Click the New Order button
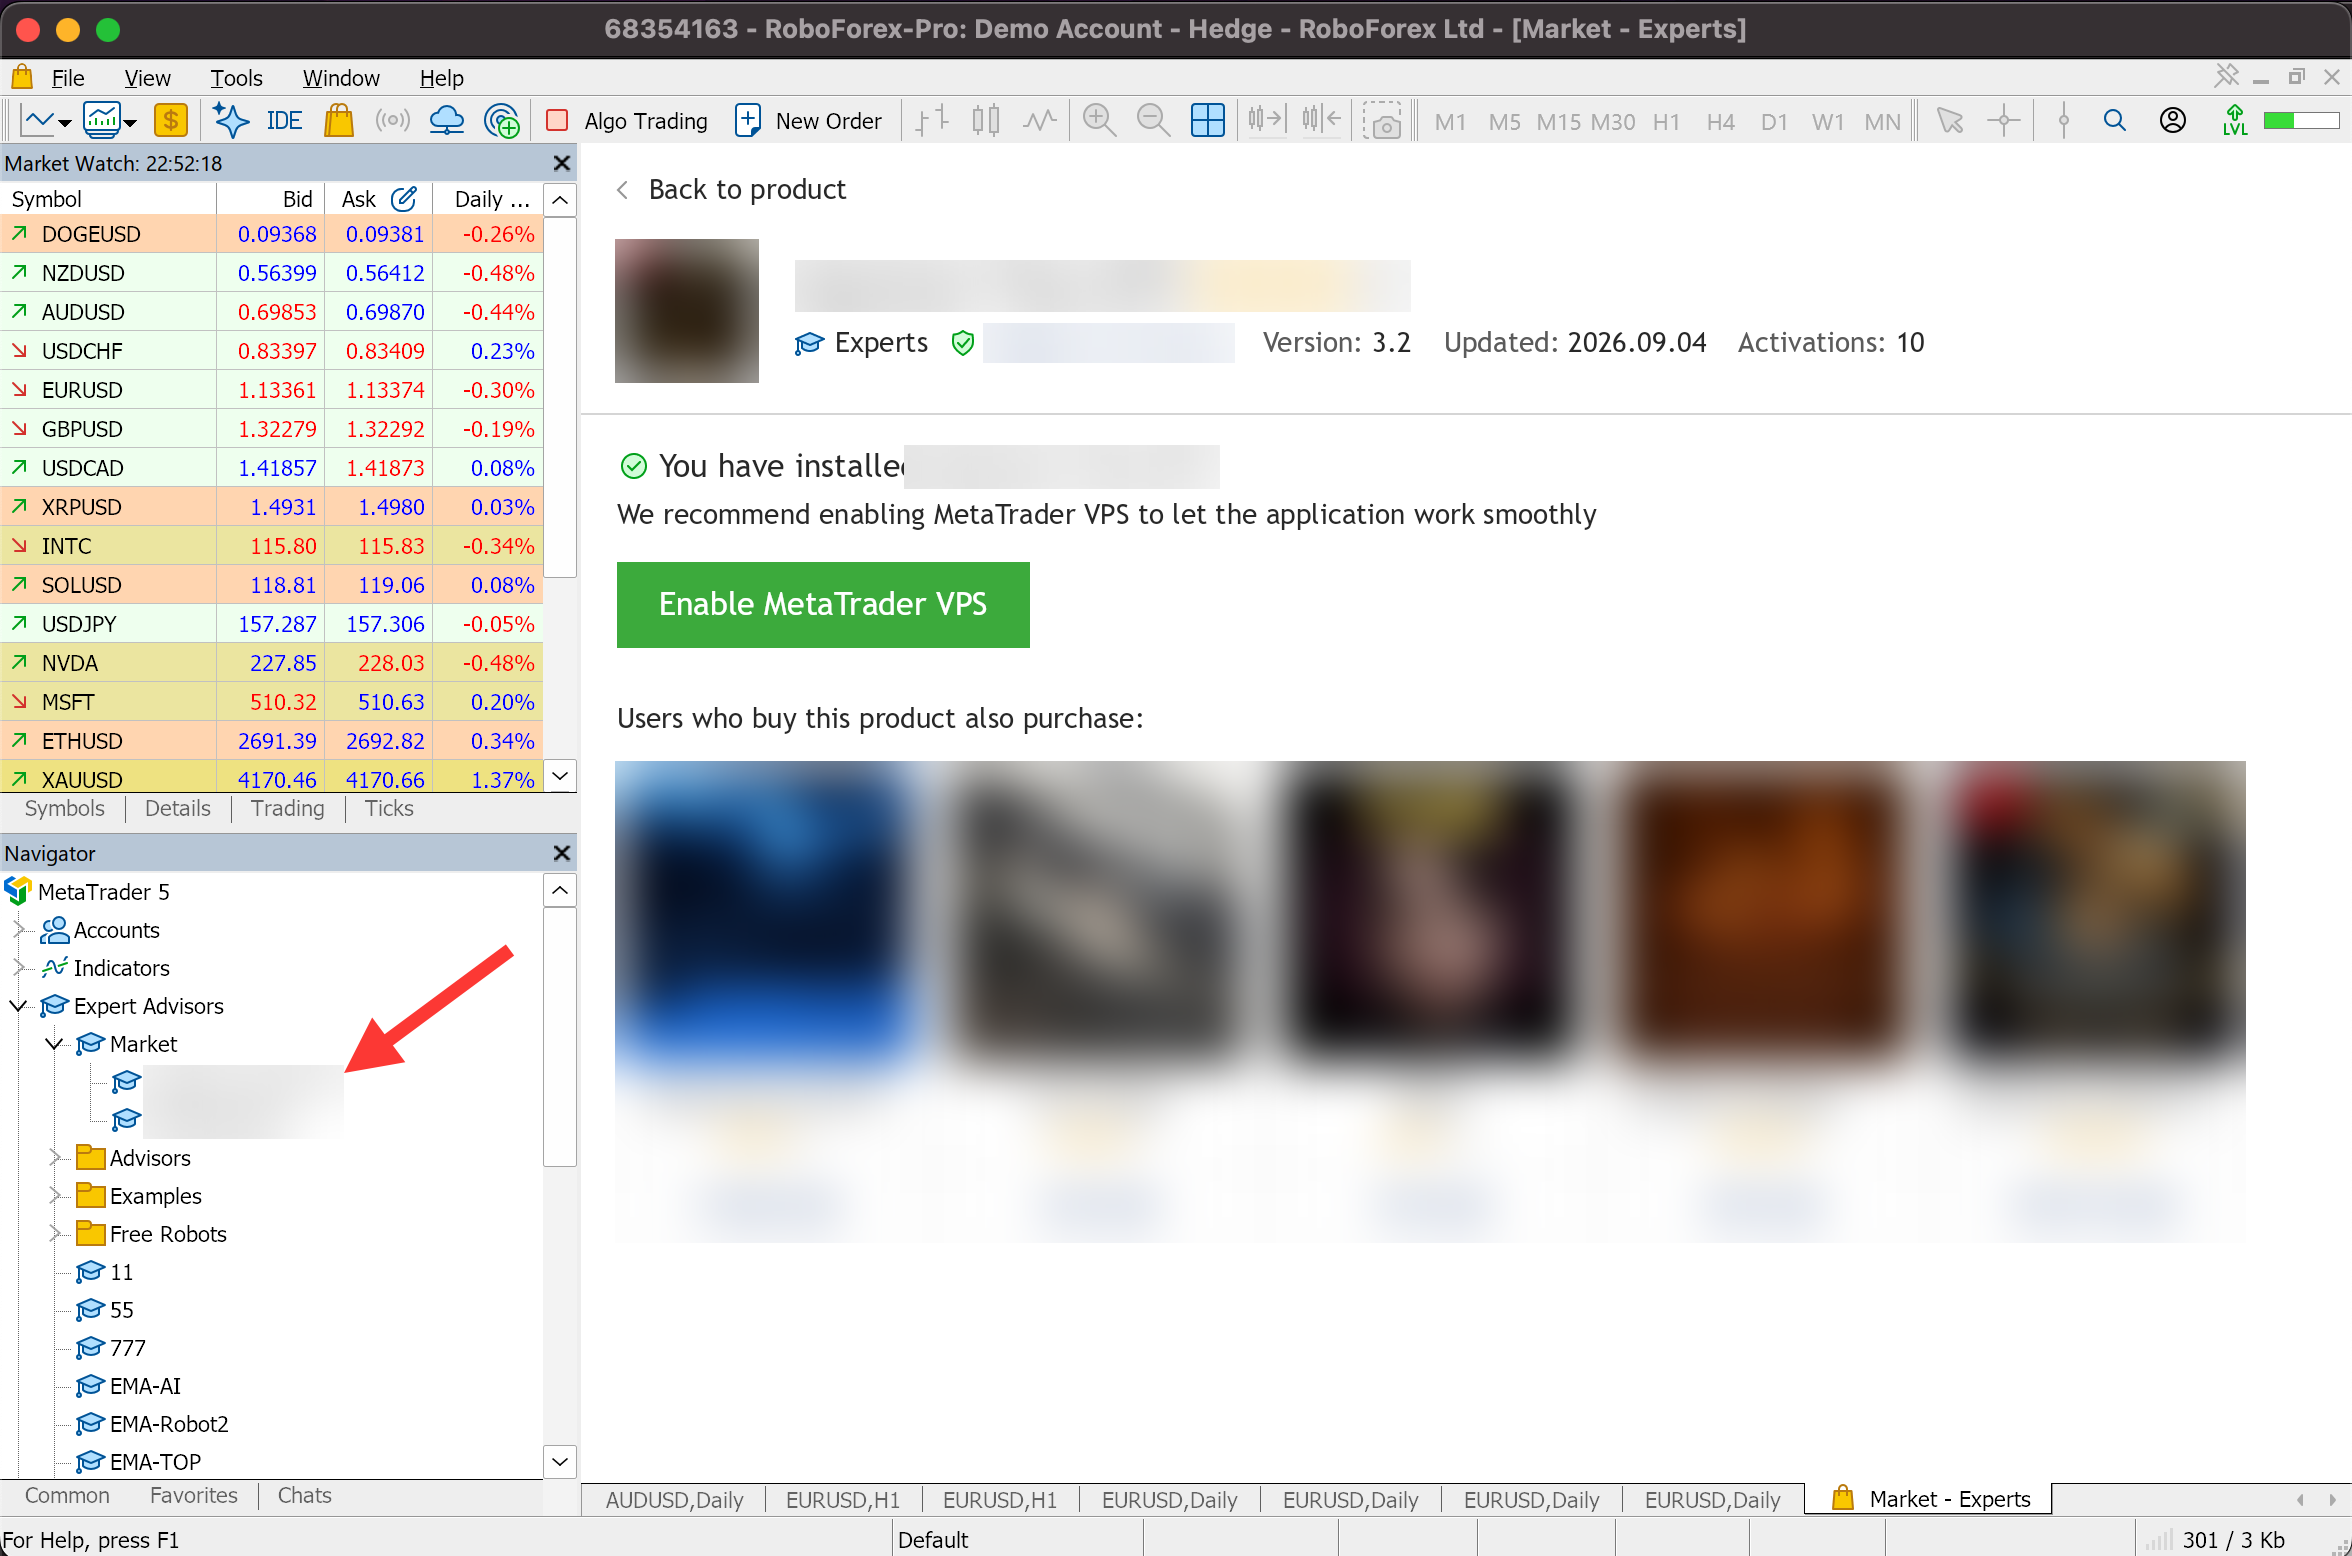 tap(808, 121)
